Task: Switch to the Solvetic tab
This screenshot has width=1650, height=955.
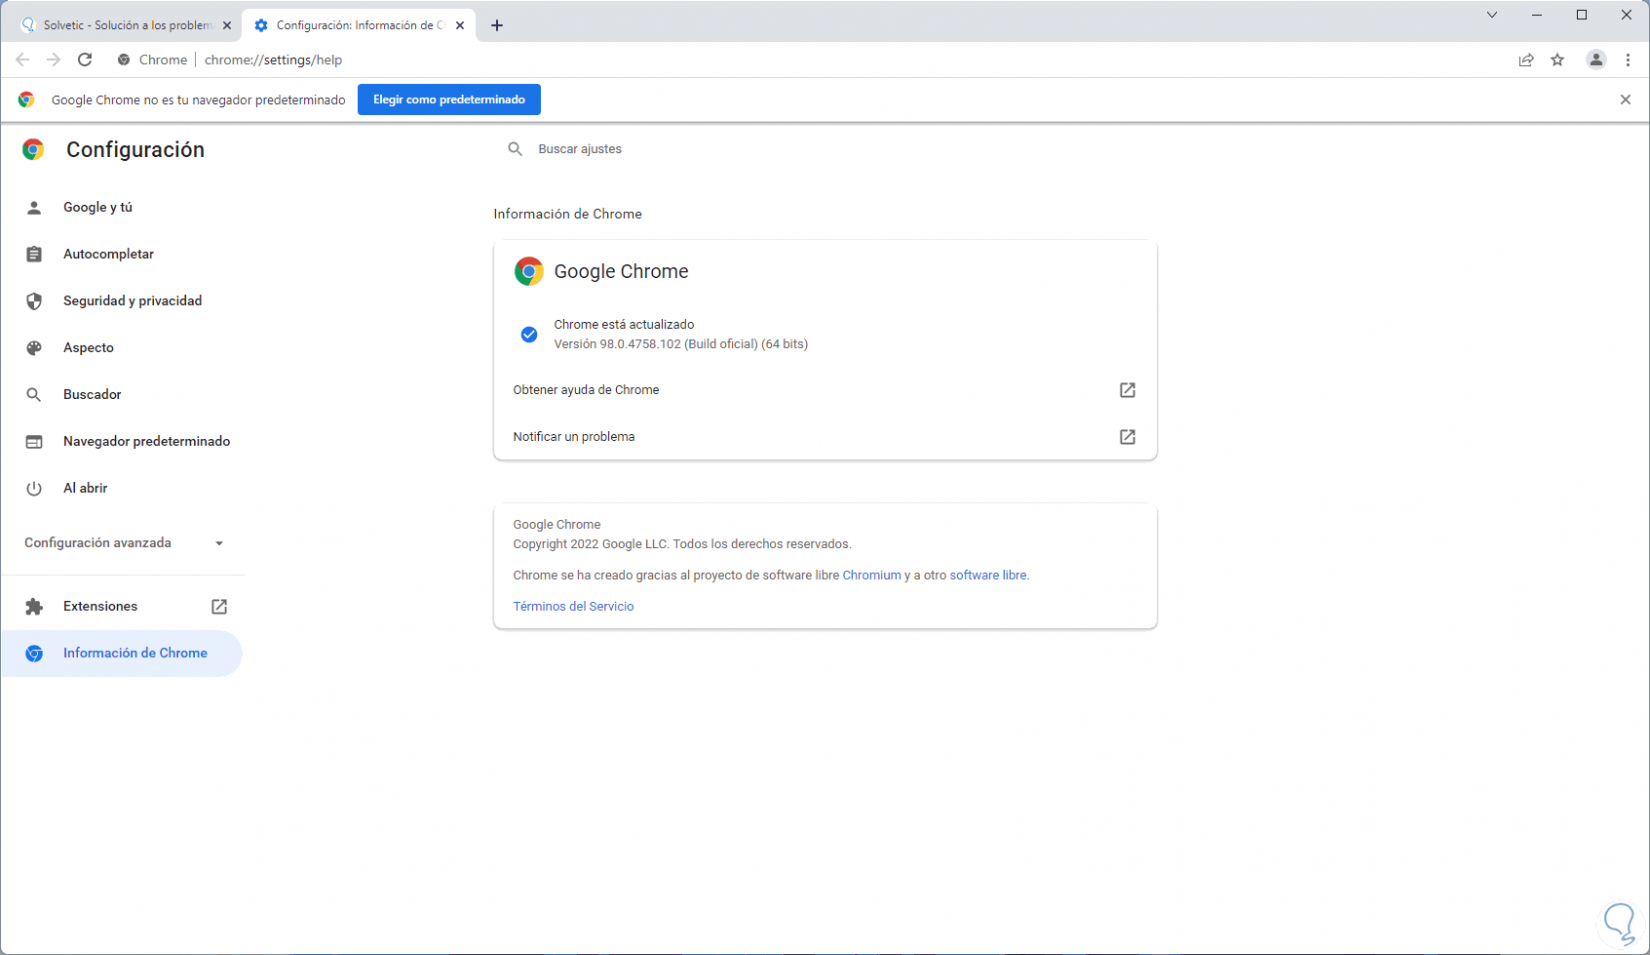Action: point(125,26)
